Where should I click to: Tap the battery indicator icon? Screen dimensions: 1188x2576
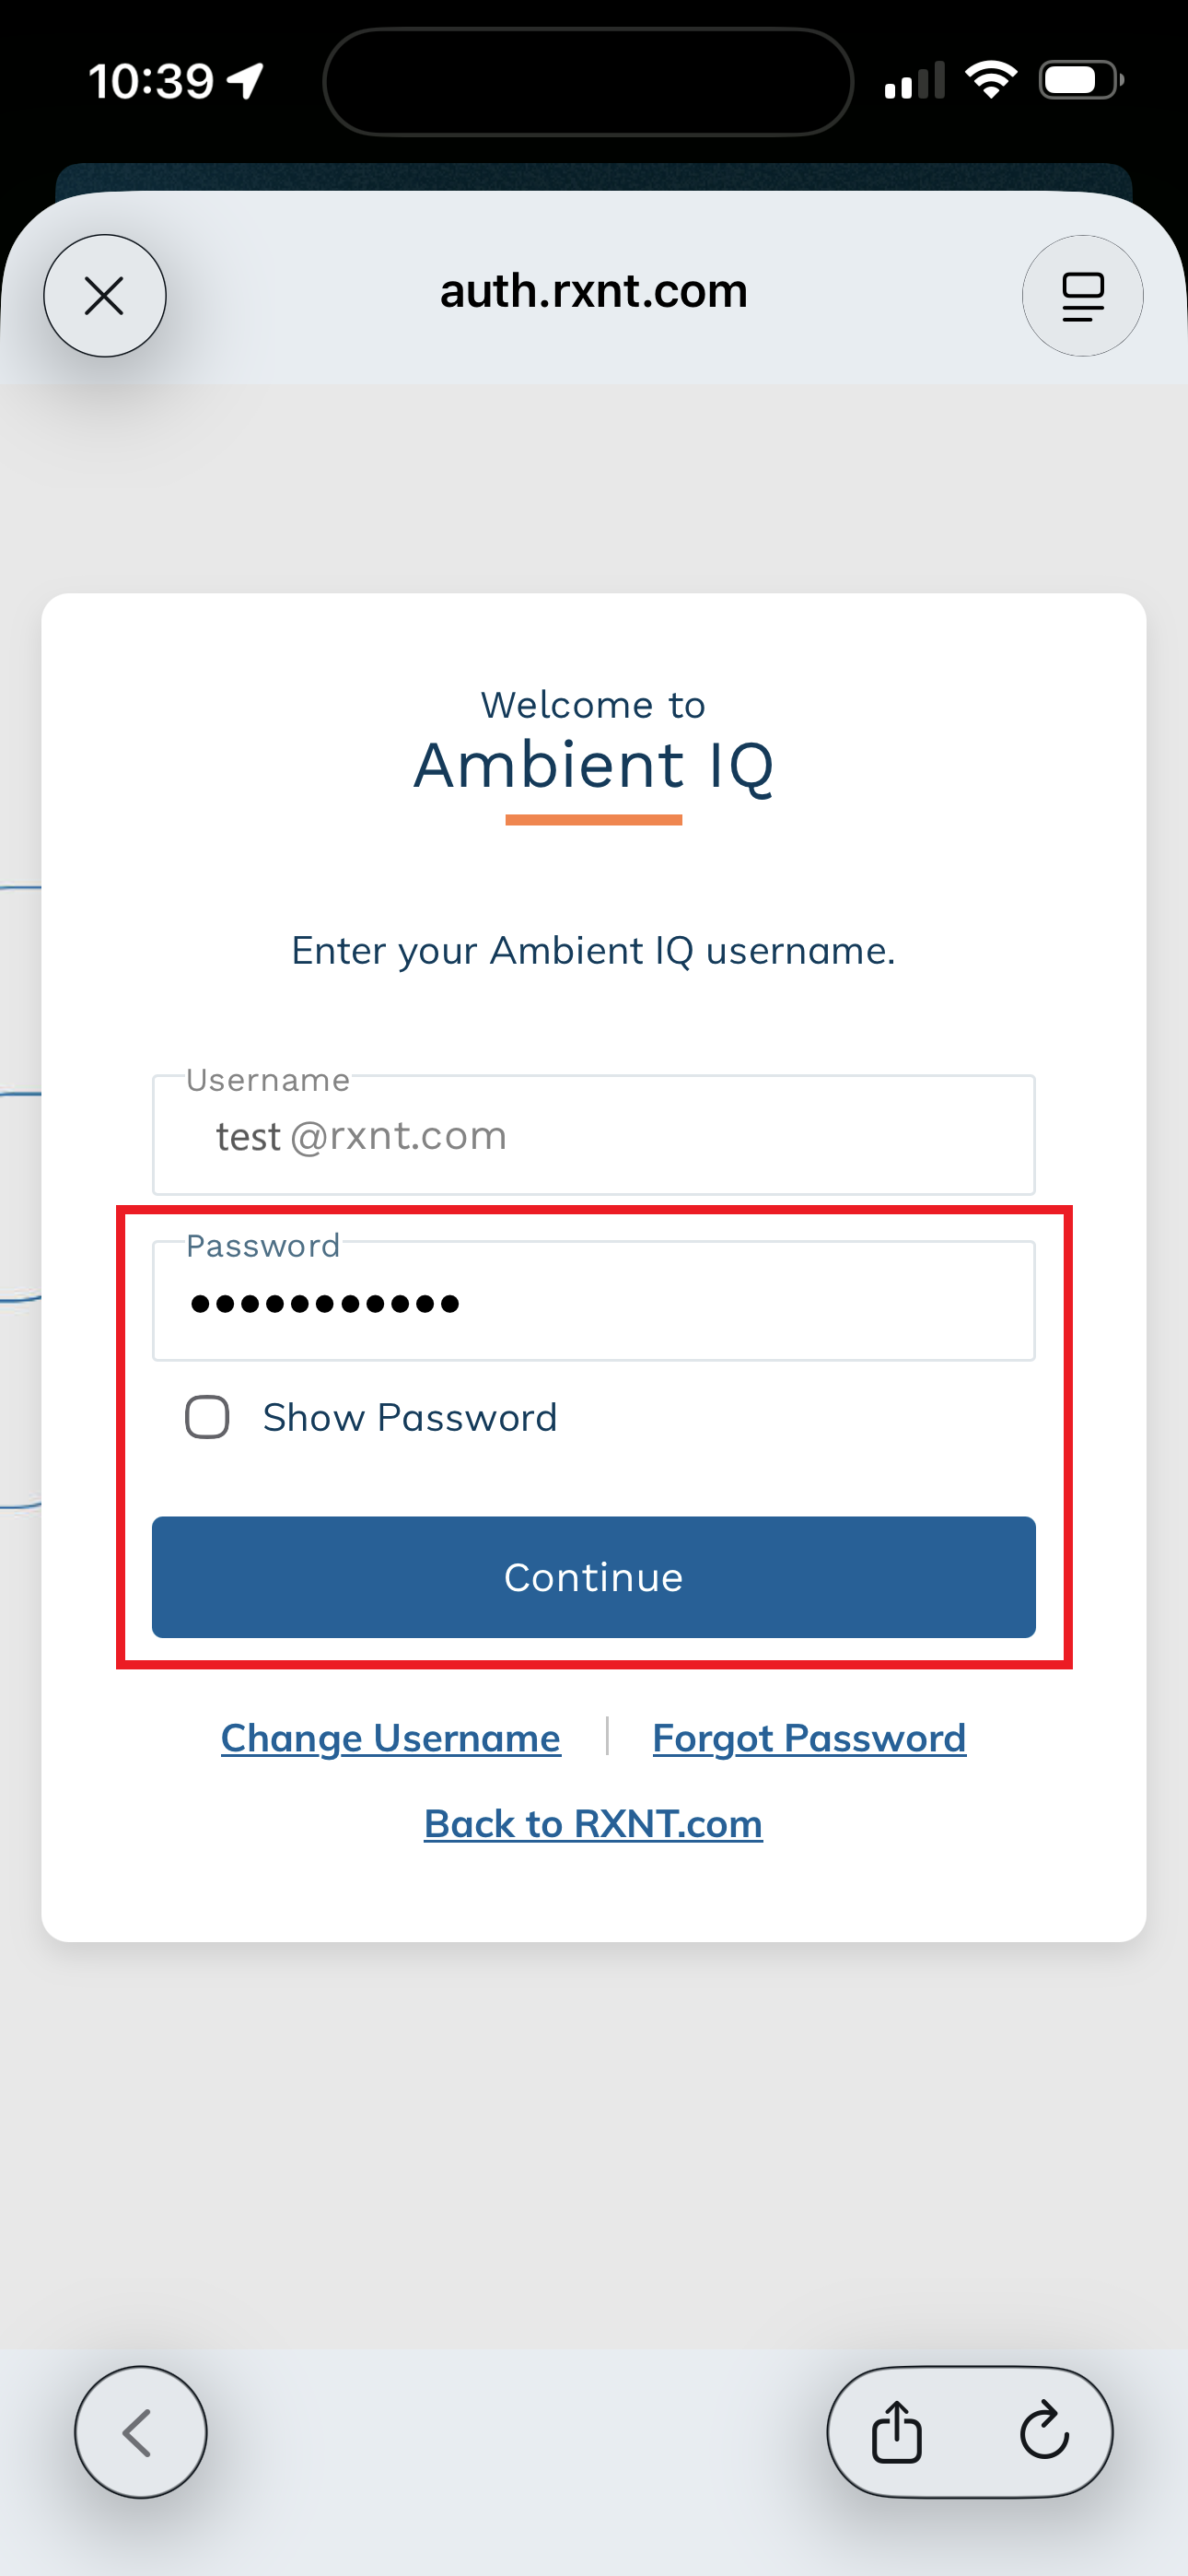point(1080,80)
